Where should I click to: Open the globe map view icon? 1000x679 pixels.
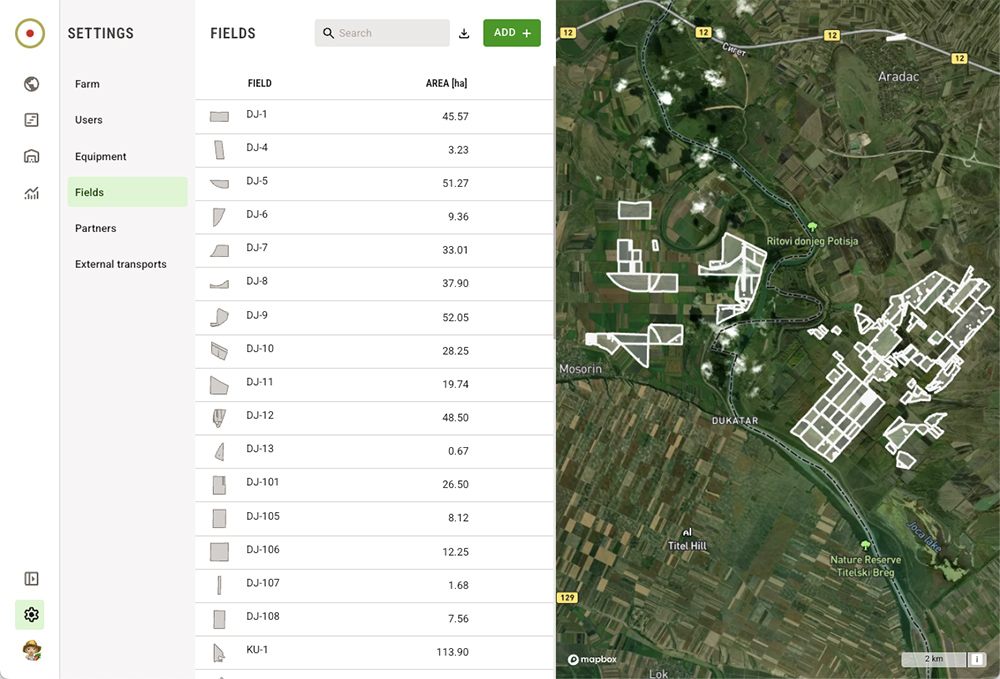31,84
